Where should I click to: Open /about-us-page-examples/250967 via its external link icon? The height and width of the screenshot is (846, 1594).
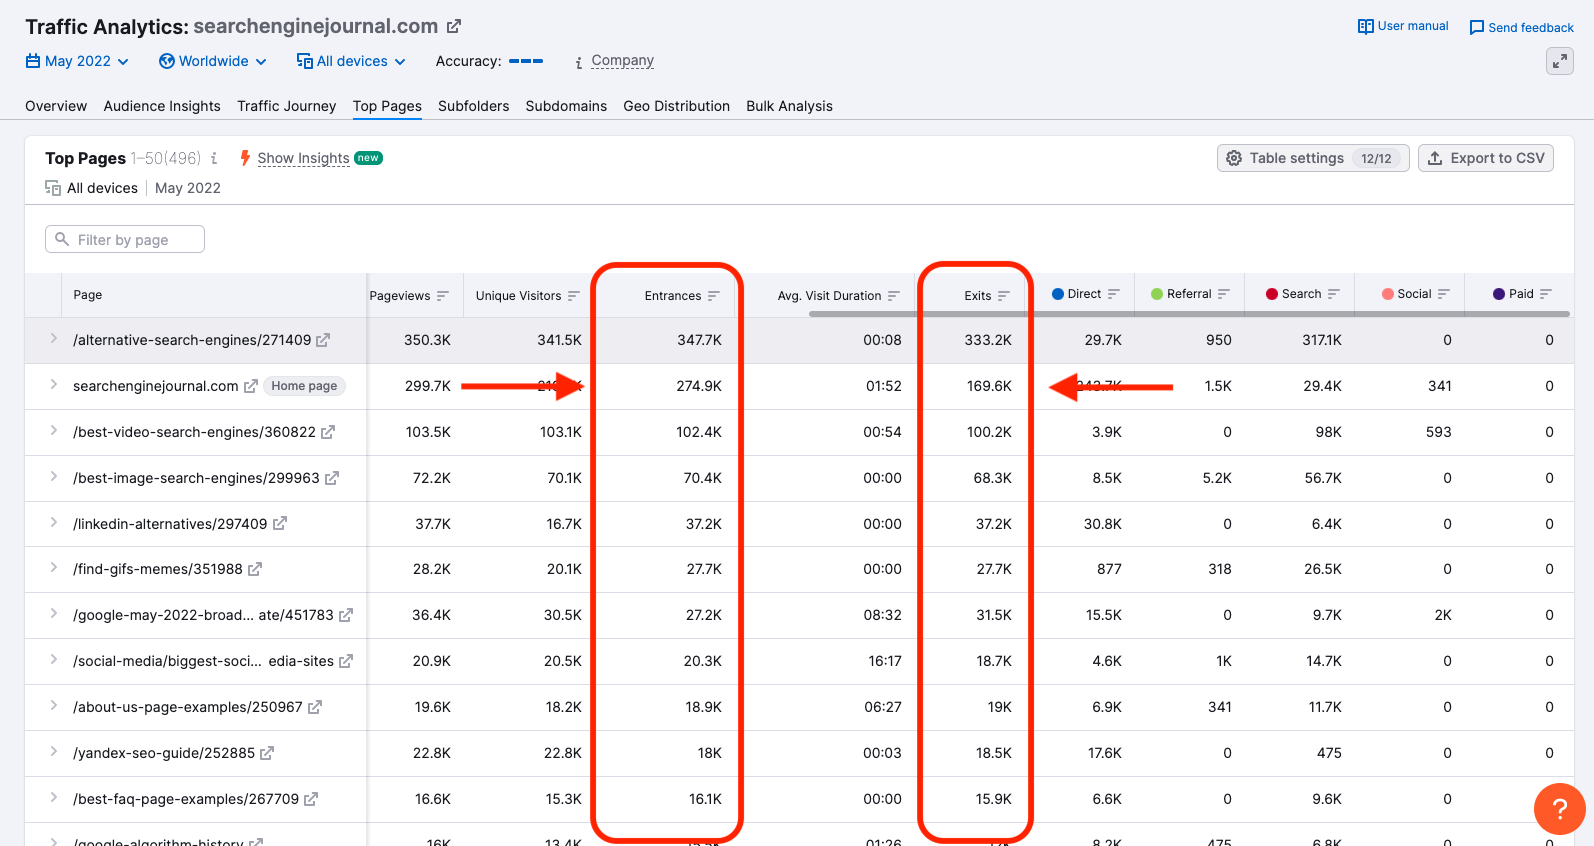pos(315,707)
